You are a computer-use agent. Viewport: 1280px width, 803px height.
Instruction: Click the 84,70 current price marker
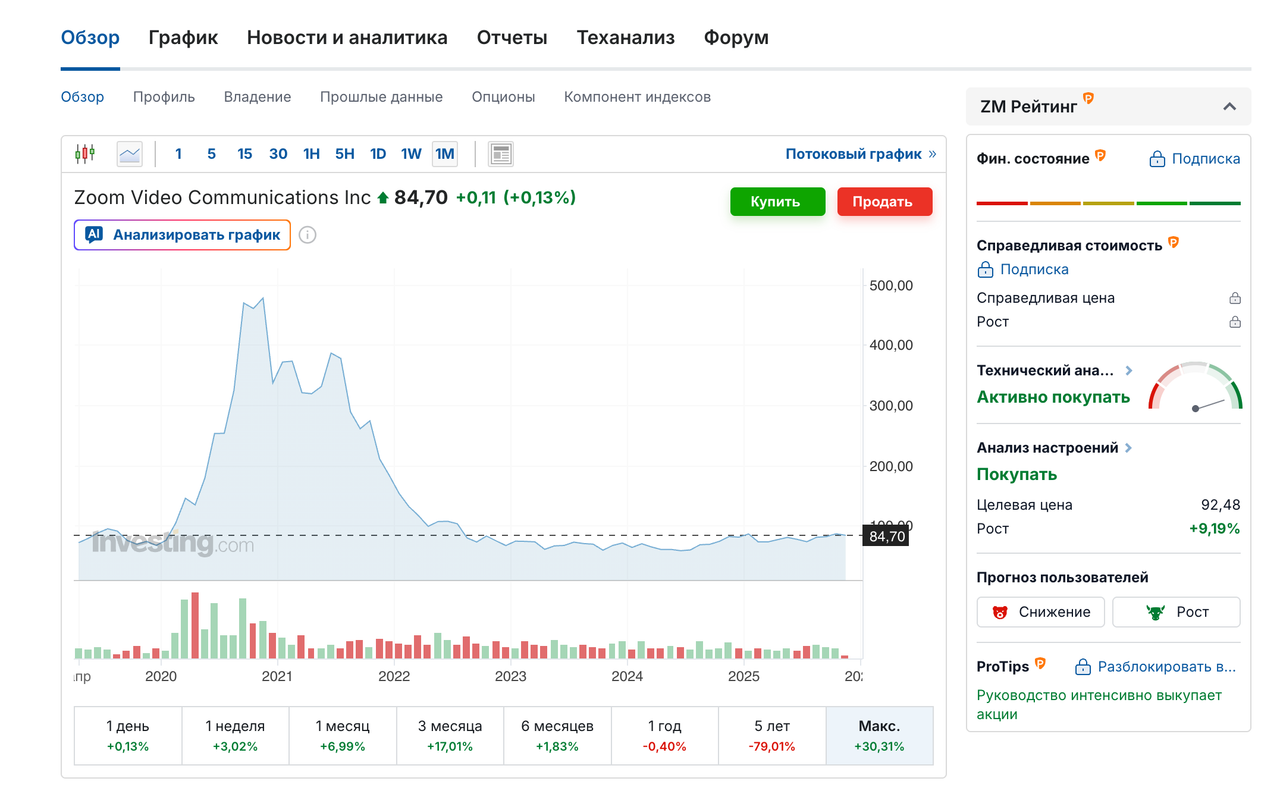click(x=885, y=537)
